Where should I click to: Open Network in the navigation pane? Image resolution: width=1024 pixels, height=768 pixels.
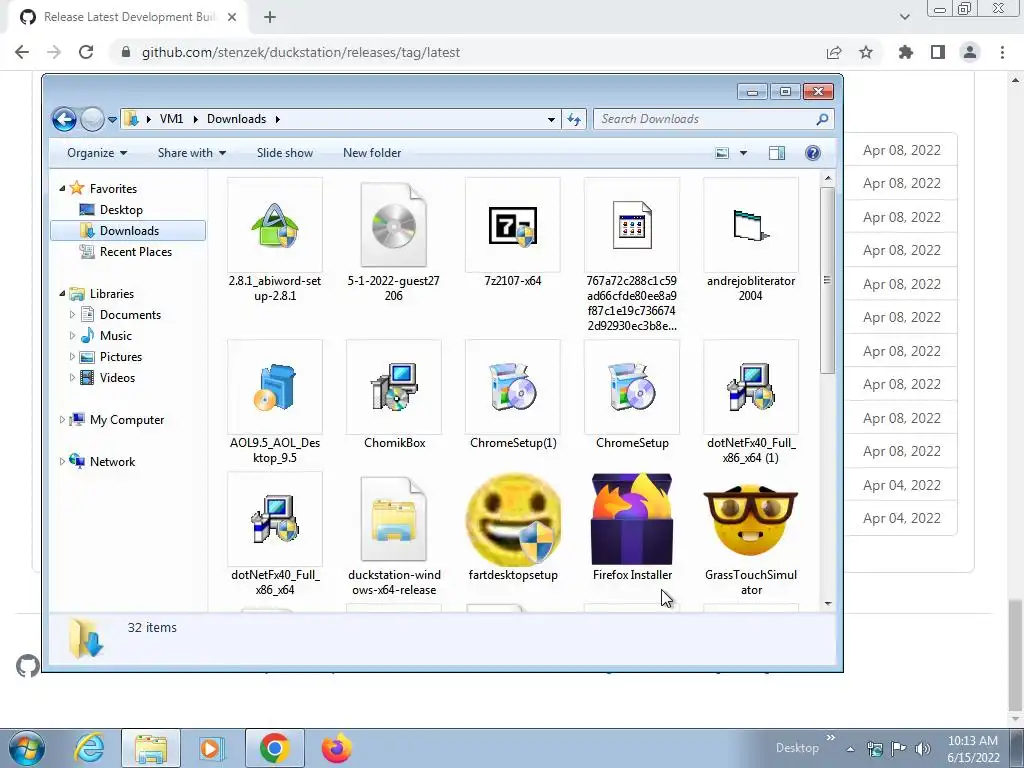click(x=112, y=462)
